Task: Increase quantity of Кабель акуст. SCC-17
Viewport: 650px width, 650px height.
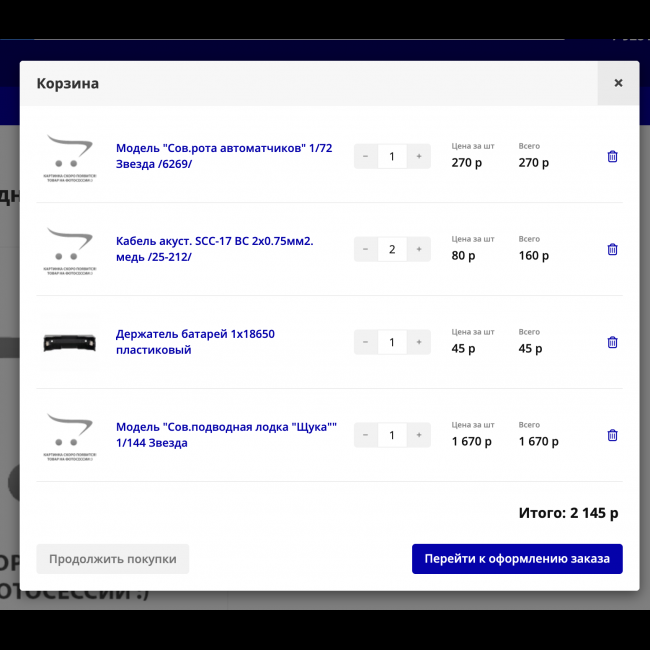Action: pyautogui.click(x=418, y=249)
